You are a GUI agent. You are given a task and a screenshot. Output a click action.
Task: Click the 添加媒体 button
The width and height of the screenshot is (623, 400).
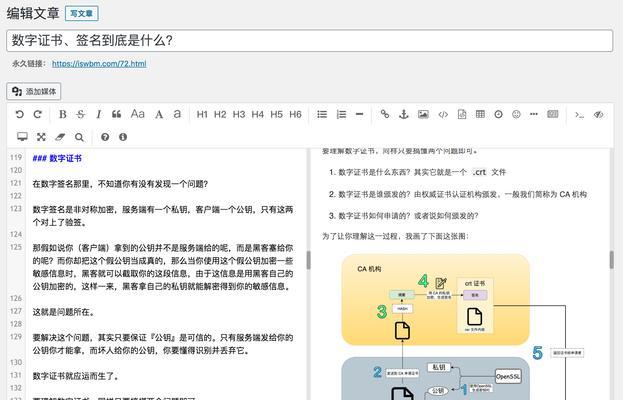(34, 91)
